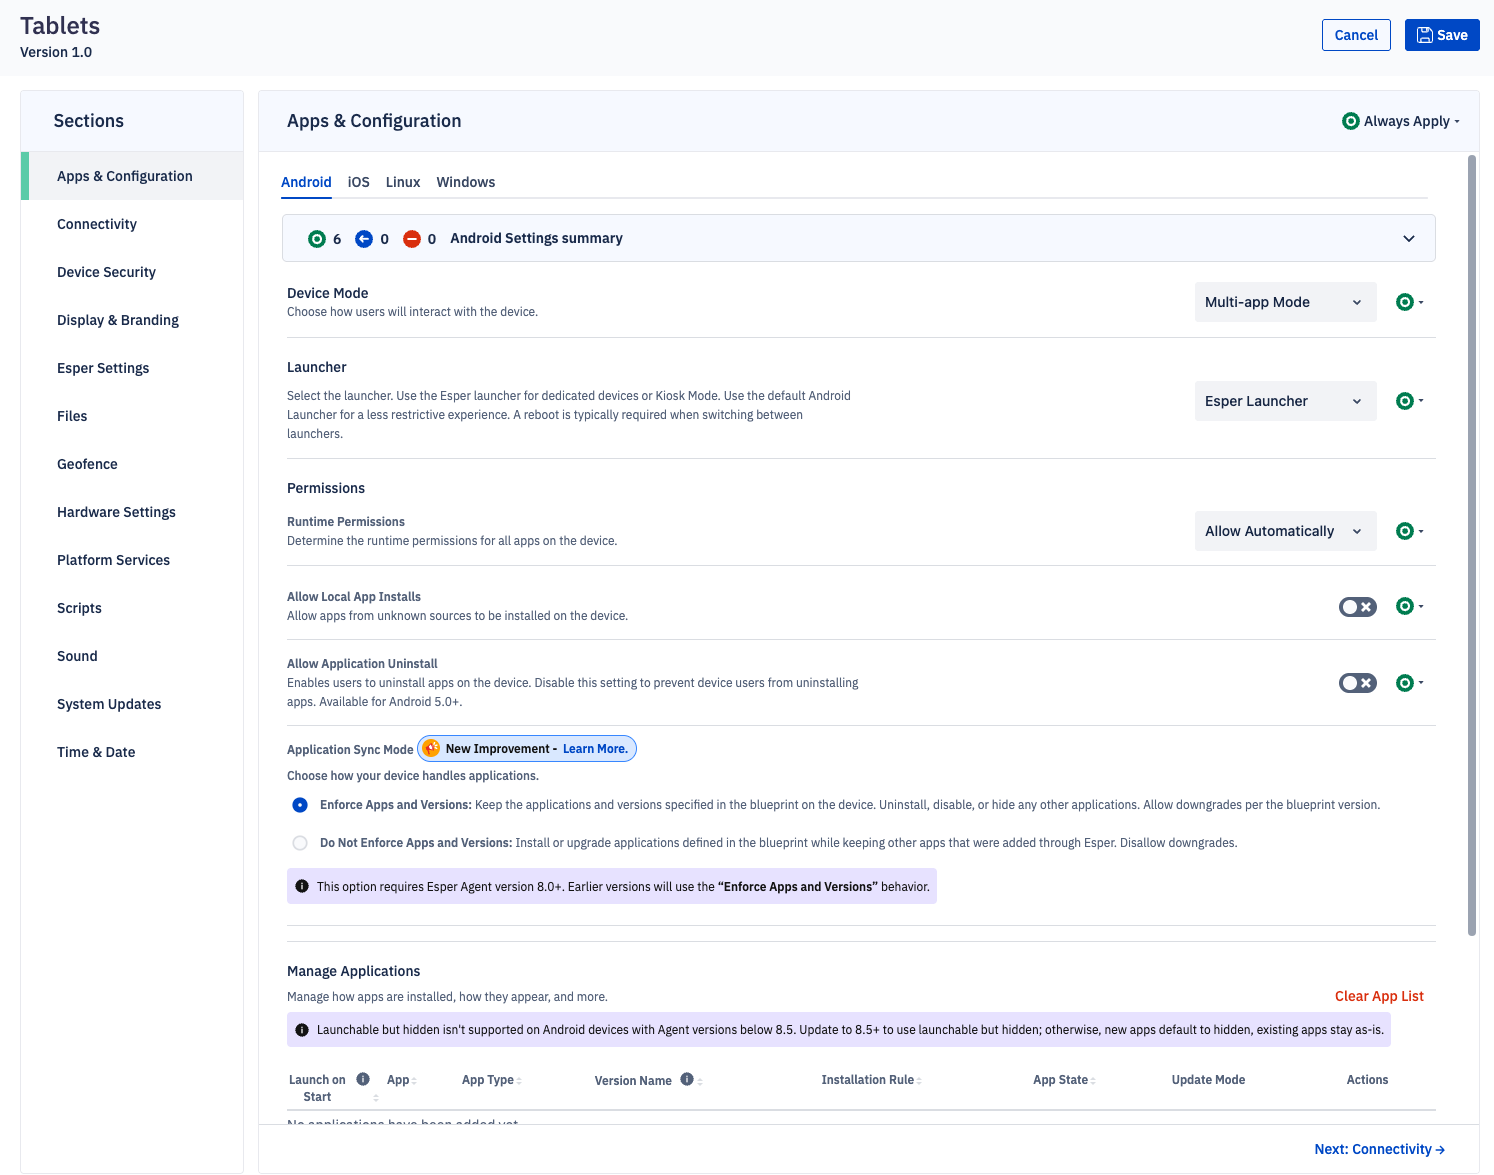
Task: Click the green target icon next to Launcher dropdown
Action: click(x=1405, y=400)
